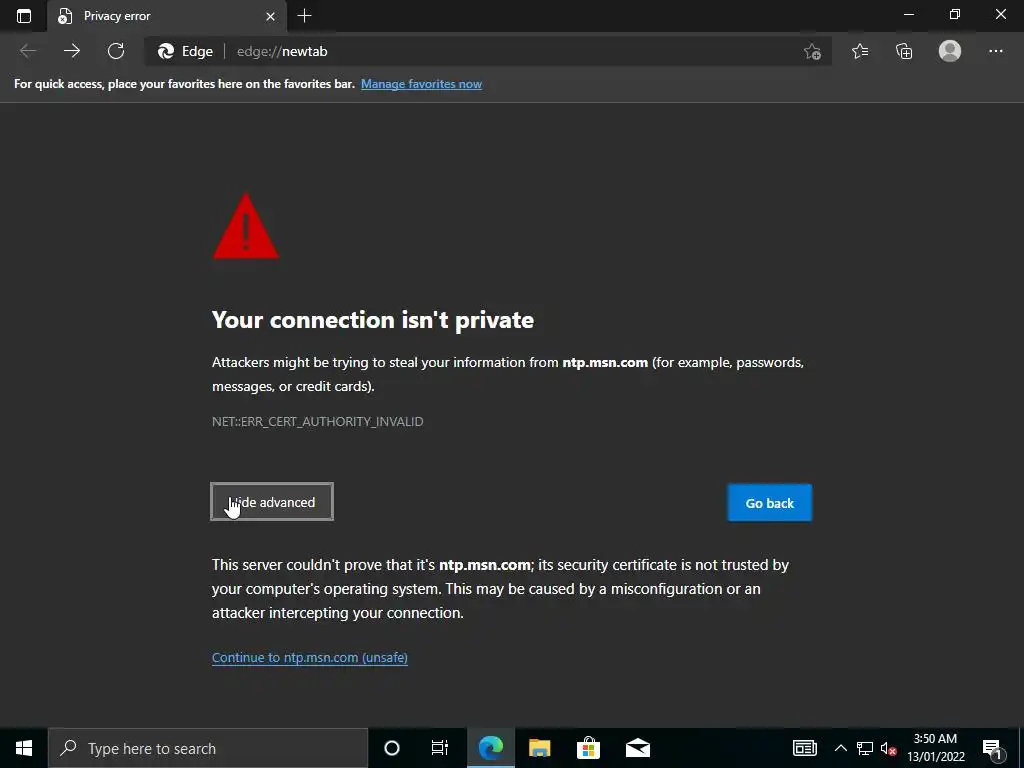1024x768 pixels.
Task: Open the Collections icon
Action: click(904, 51)
